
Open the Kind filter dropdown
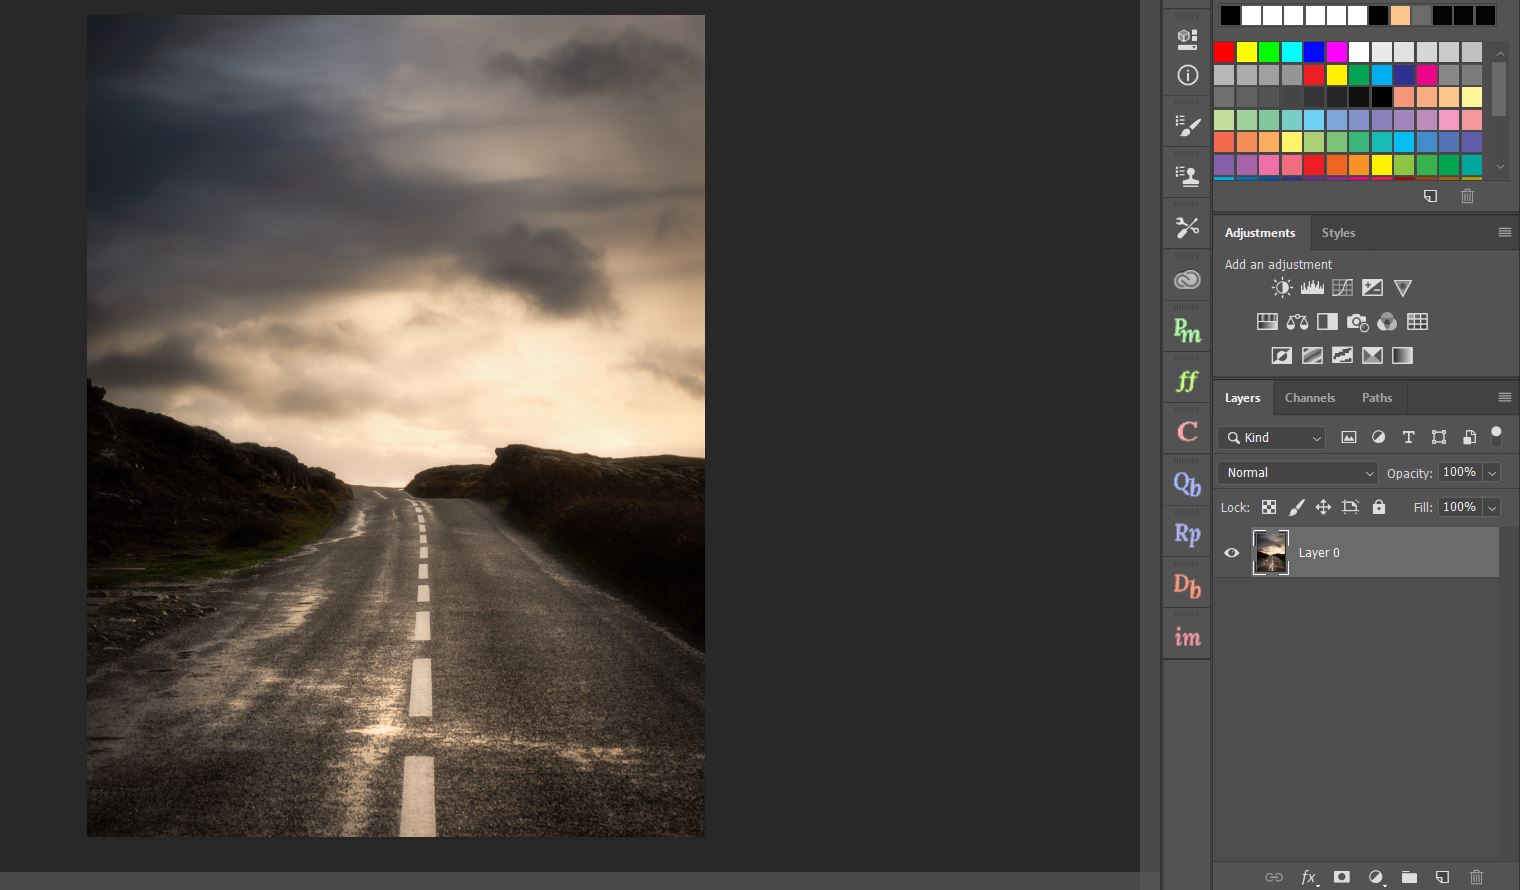coord(1274,438)
